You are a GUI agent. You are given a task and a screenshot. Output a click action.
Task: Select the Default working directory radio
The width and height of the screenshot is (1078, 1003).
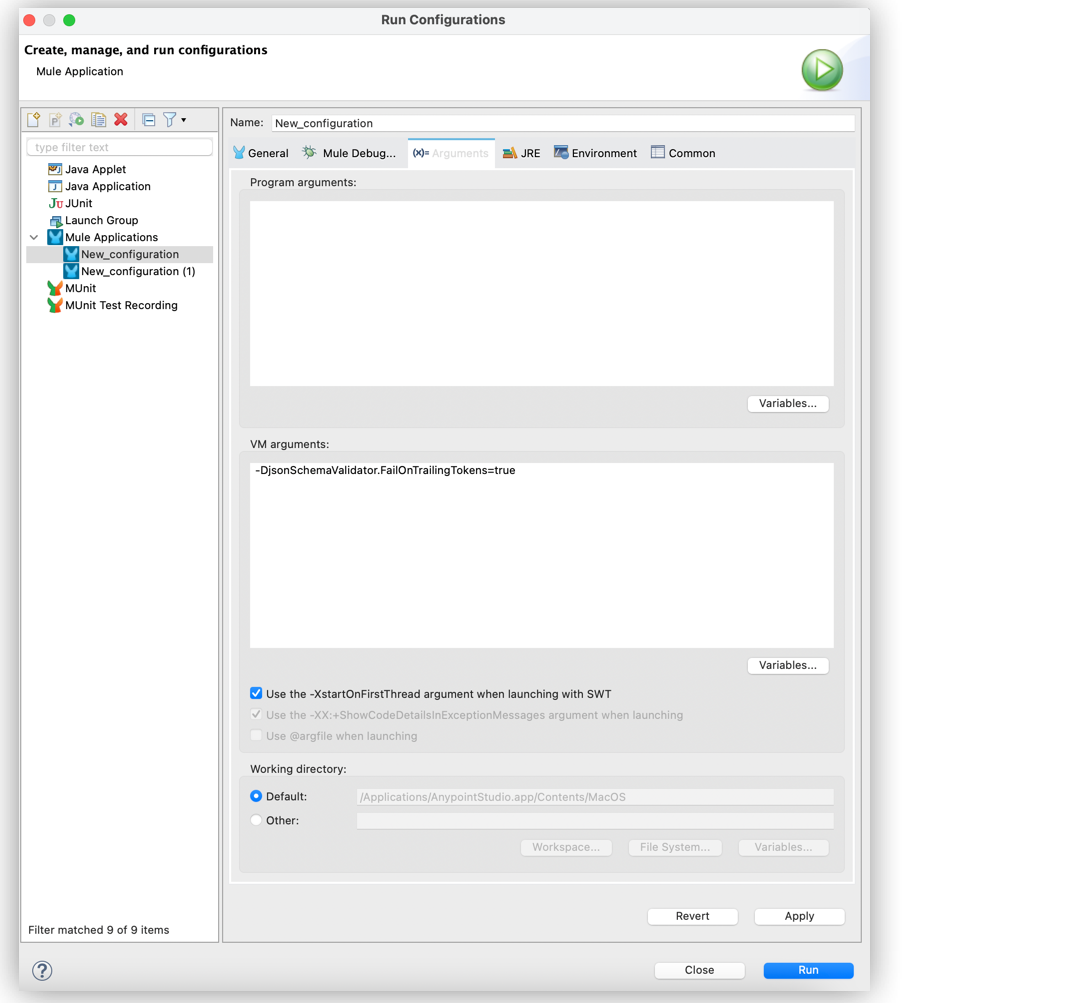256,796
